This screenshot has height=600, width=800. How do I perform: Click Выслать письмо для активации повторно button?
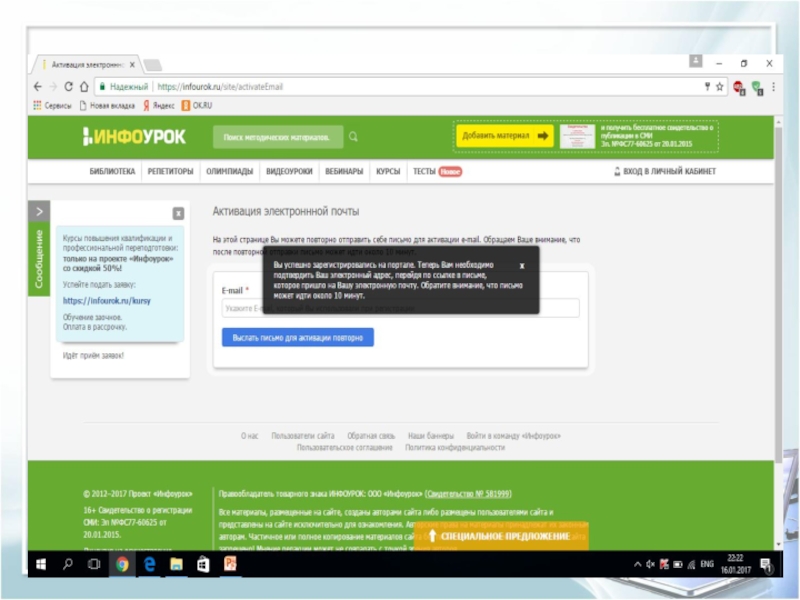(297, 337)
